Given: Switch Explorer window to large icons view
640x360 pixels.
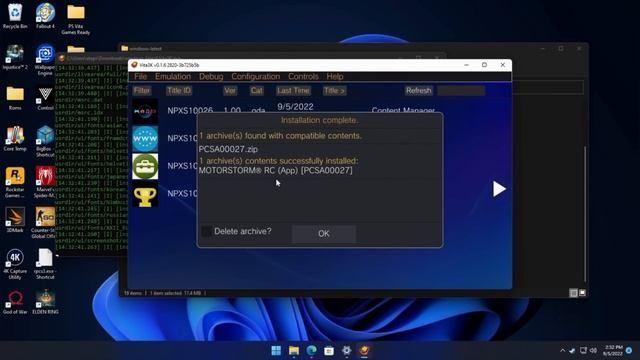Looking at the screenshot, I should coord(582,293).
